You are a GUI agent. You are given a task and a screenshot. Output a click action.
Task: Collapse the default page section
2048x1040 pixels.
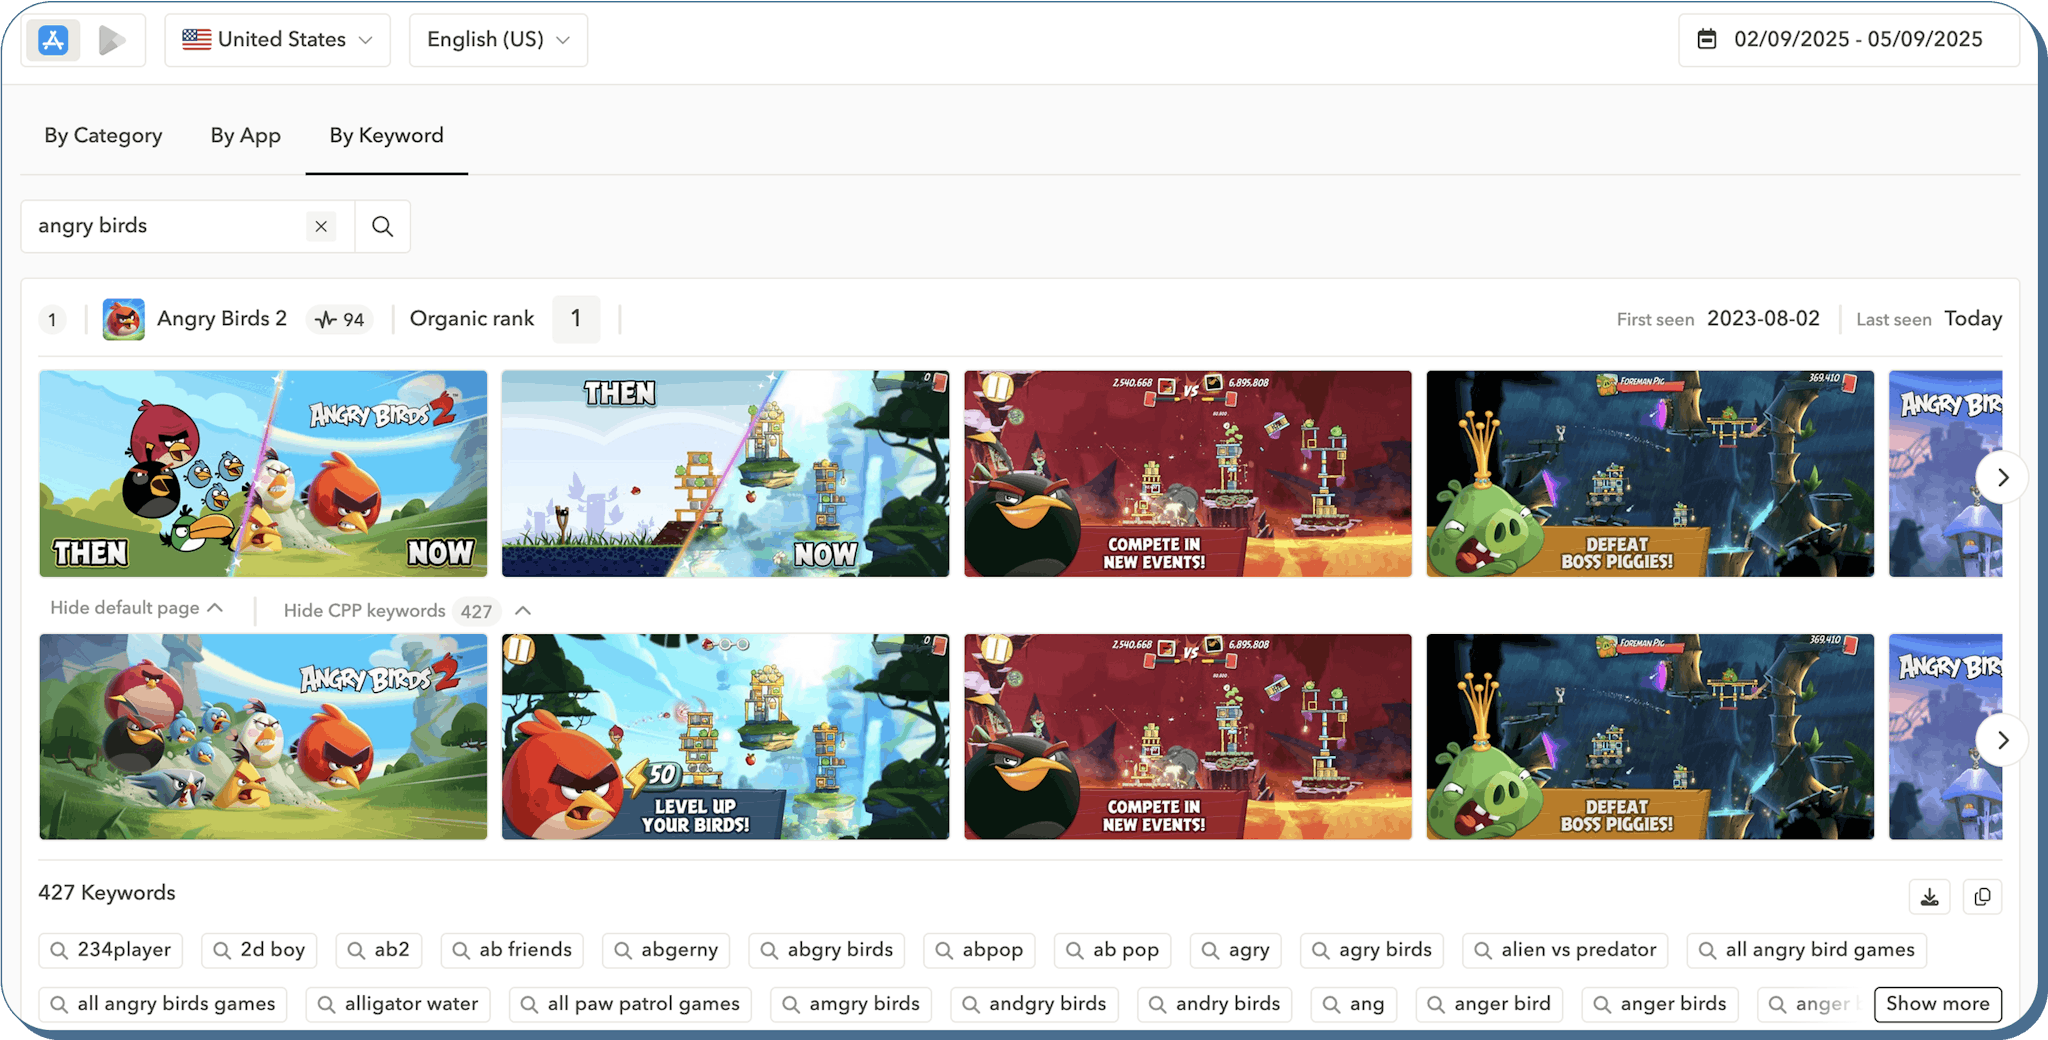coord(136,608)
